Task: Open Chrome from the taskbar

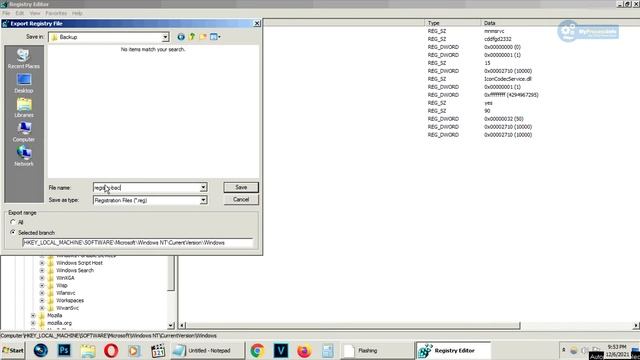Action: pos(257,351)
